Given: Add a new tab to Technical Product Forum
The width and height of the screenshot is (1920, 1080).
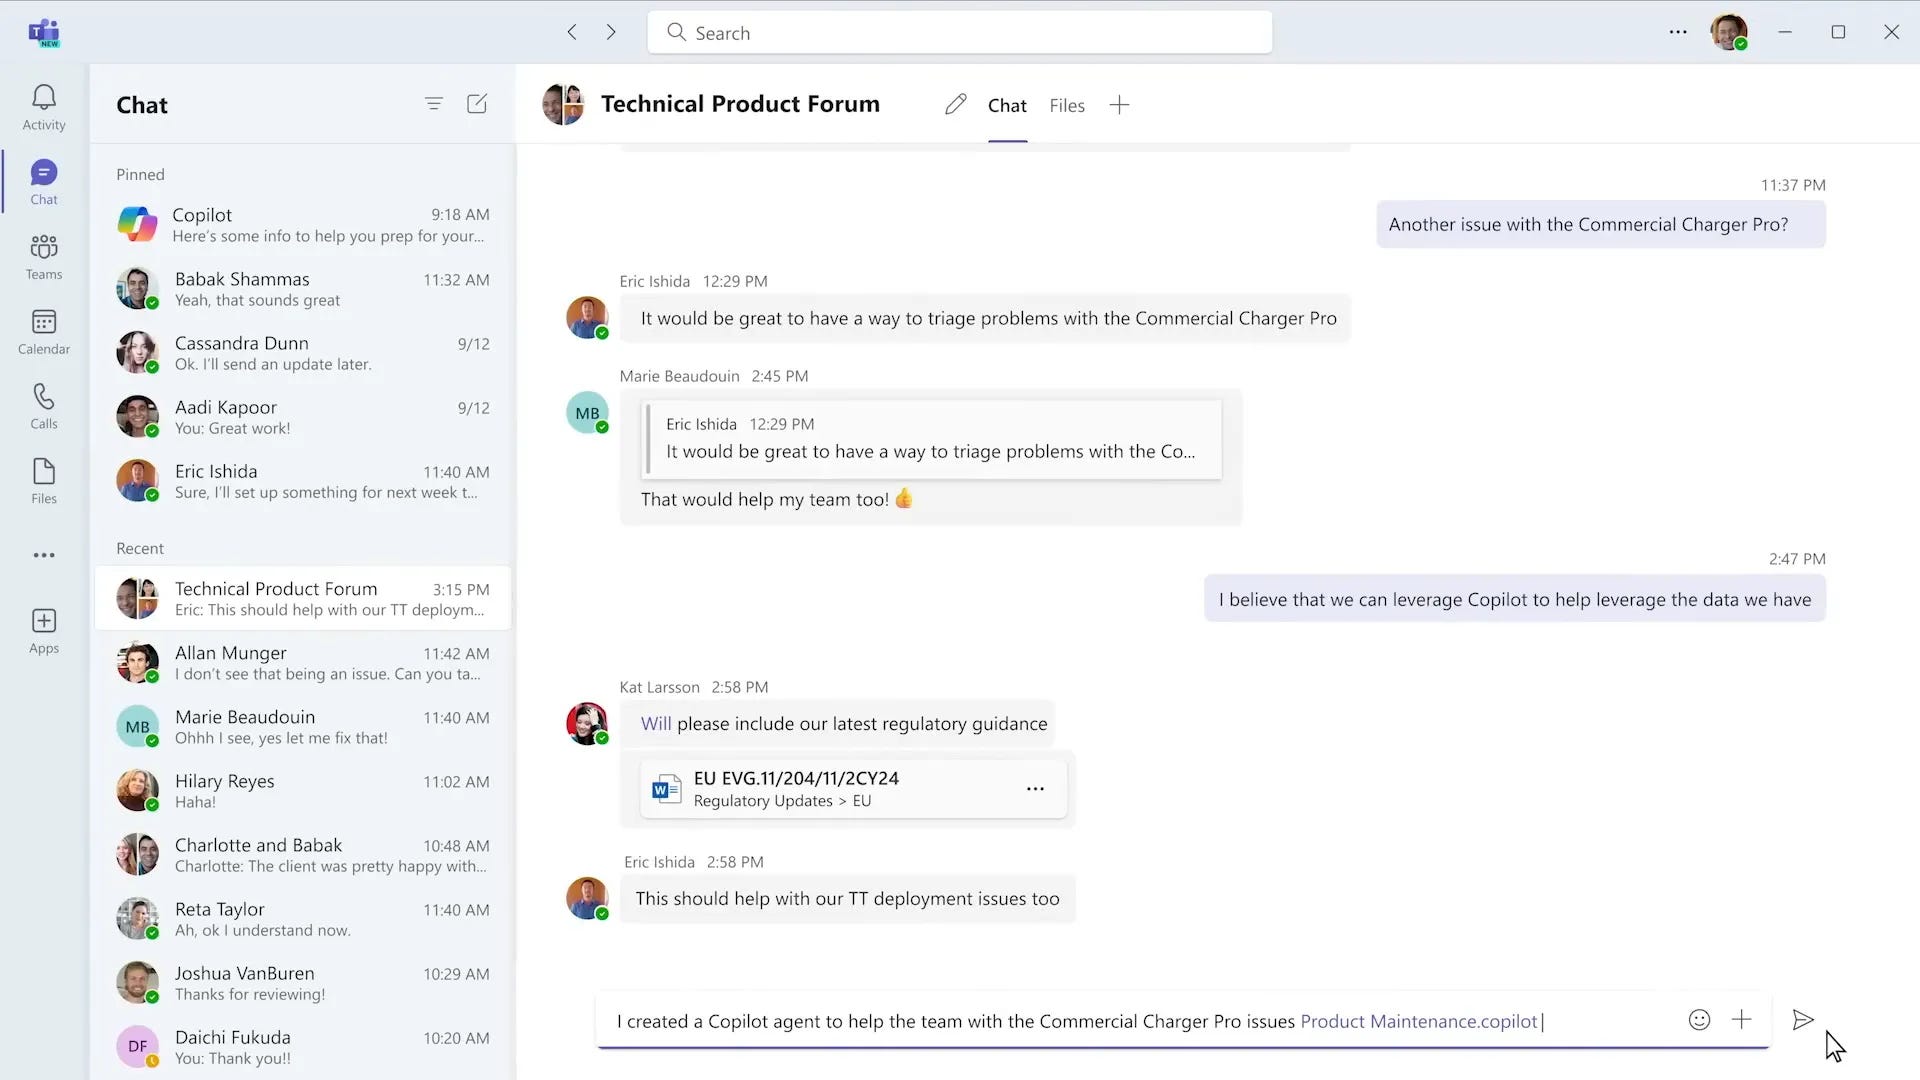Looking at the screenshot, I should click(x=1119, y=104).
